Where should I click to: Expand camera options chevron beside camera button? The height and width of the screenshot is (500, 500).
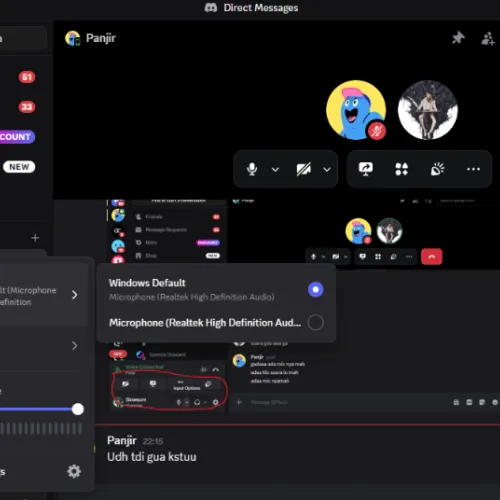click(x=327, y=169)
